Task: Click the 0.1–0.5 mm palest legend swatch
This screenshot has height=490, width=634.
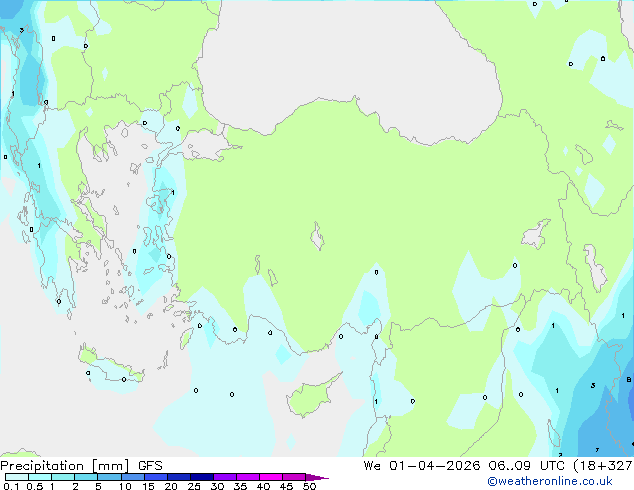Action: tap(17, 477)
